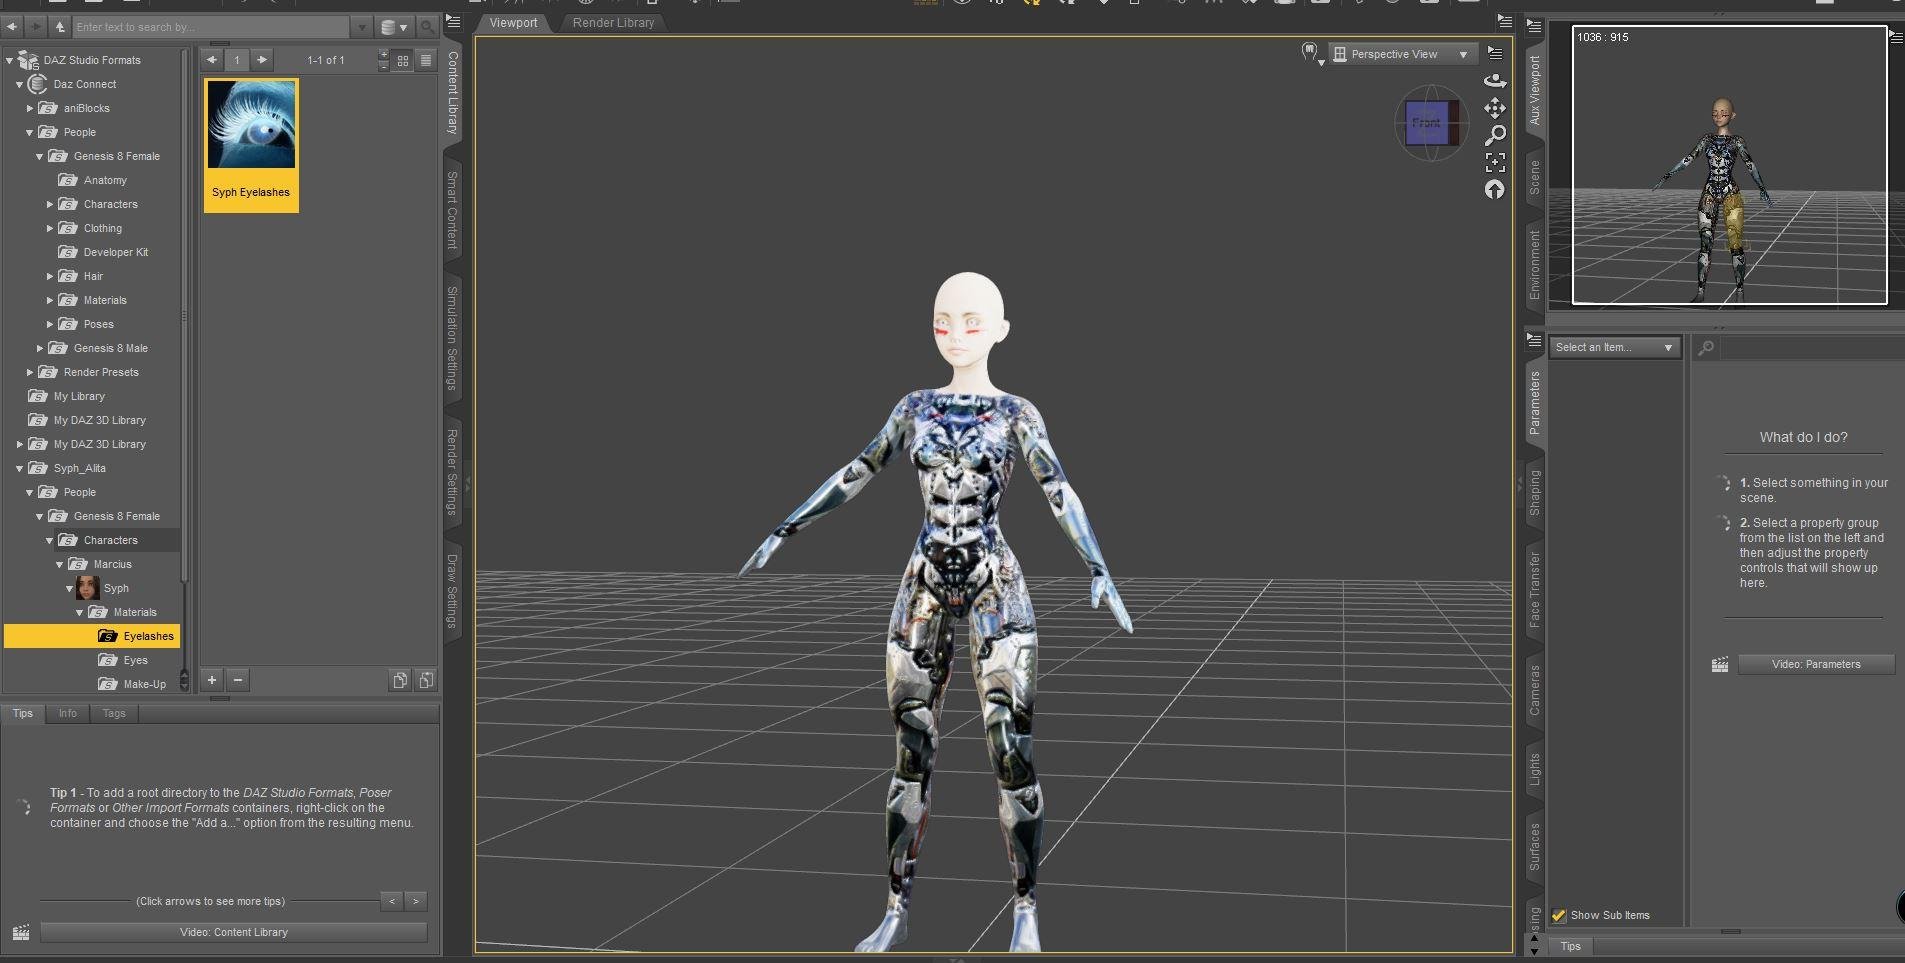Select the Developer Kit folder
Viewport: 1905px width, 963px height.
115,252
